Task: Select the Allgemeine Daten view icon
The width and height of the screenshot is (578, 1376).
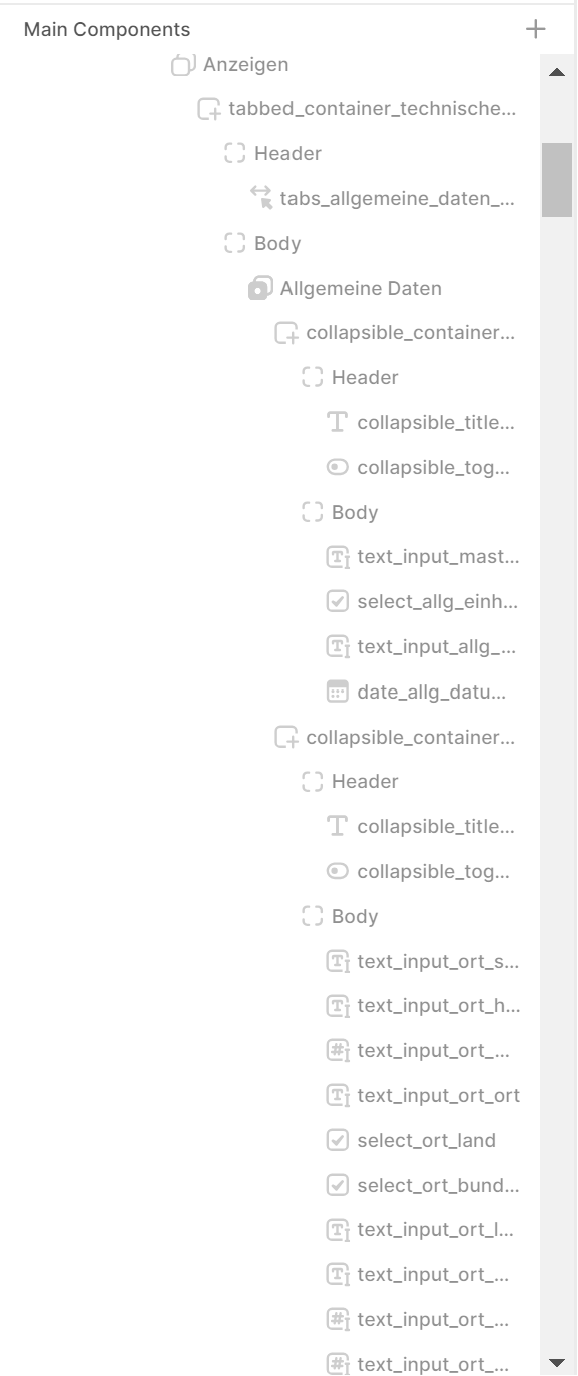Action: [260, 288]
